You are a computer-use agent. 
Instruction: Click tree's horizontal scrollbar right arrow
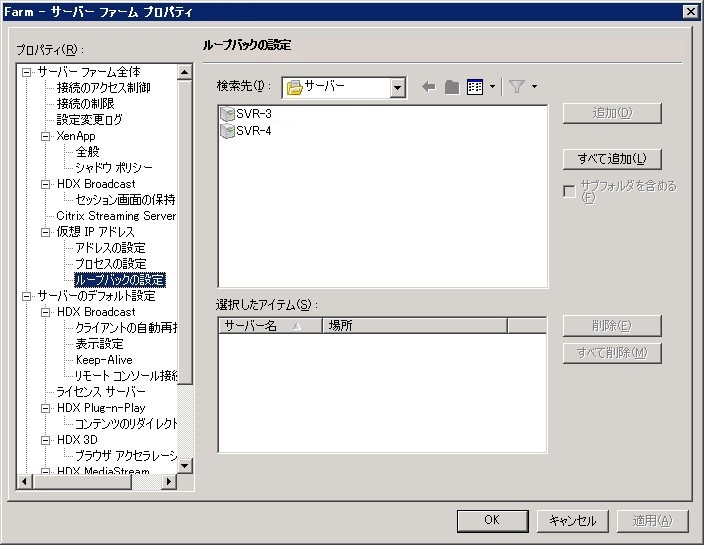pos(169,482)
